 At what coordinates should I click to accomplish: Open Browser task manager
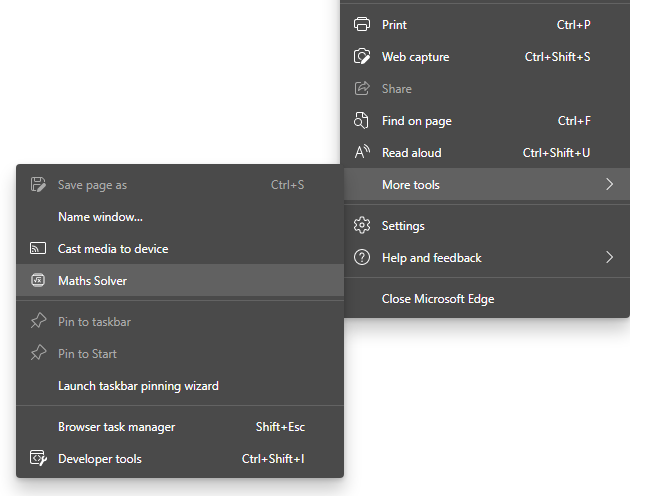pos(116,427)
